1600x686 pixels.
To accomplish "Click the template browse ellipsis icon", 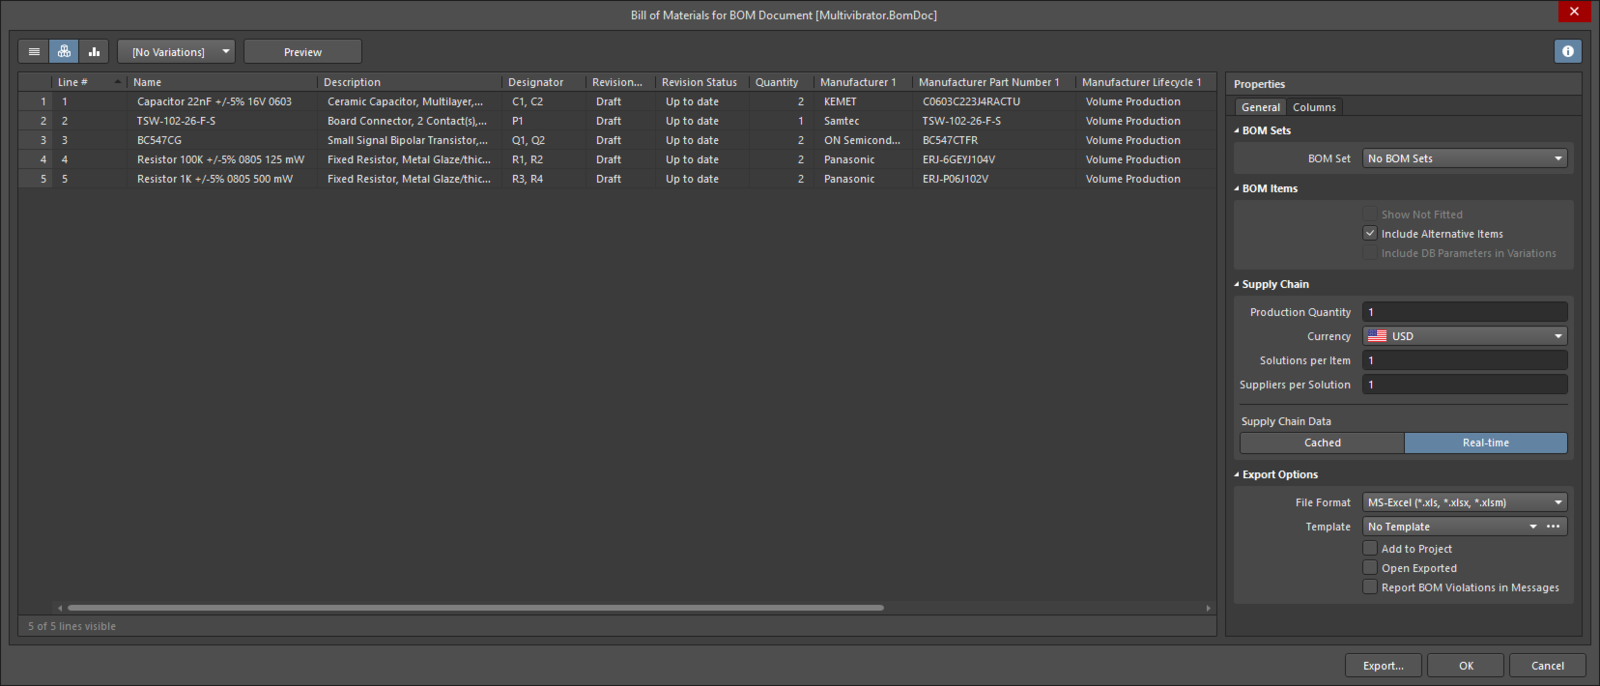I will pyautogui.click(x=1553, y=527).
